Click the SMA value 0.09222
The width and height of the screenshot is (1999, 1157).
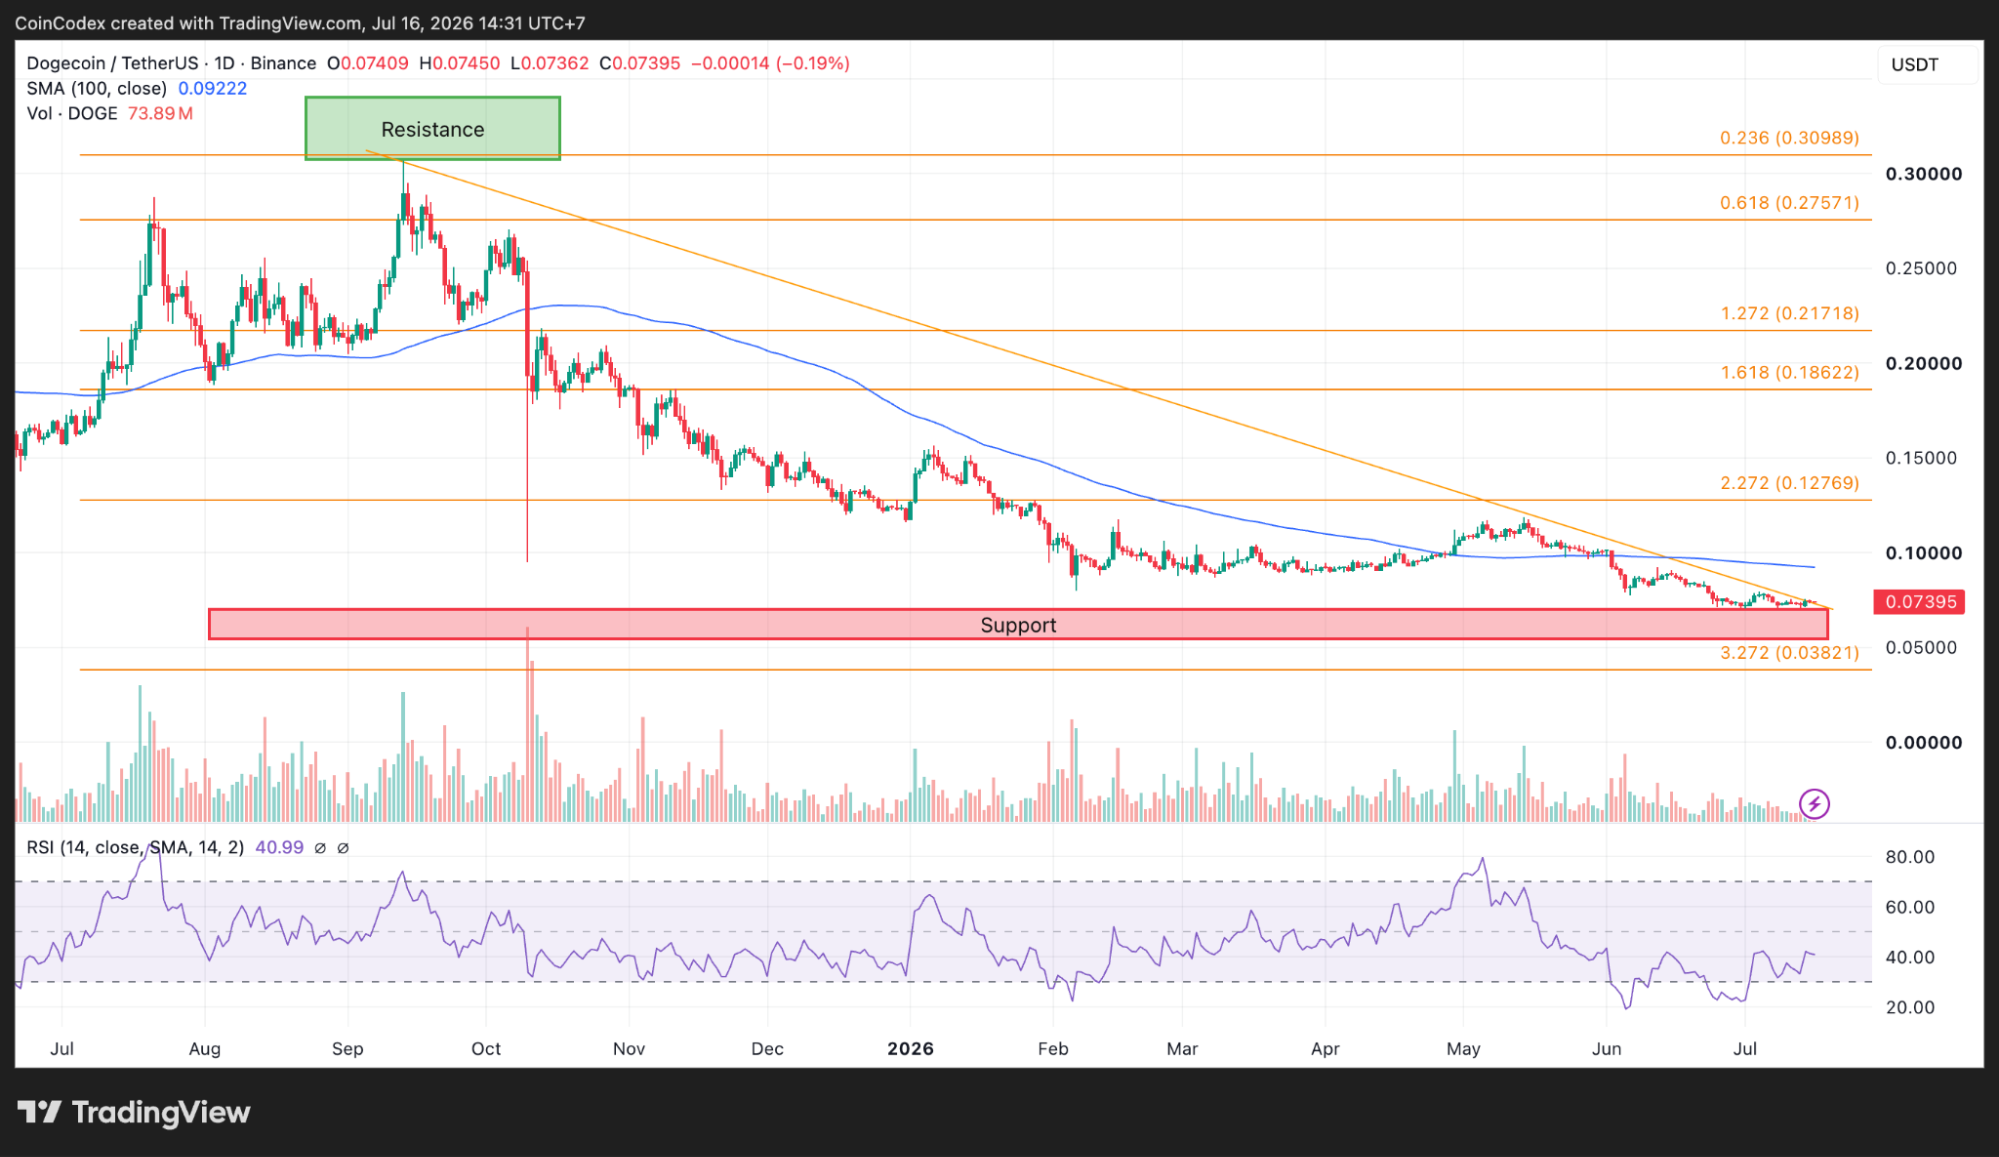tap(212, 88)
